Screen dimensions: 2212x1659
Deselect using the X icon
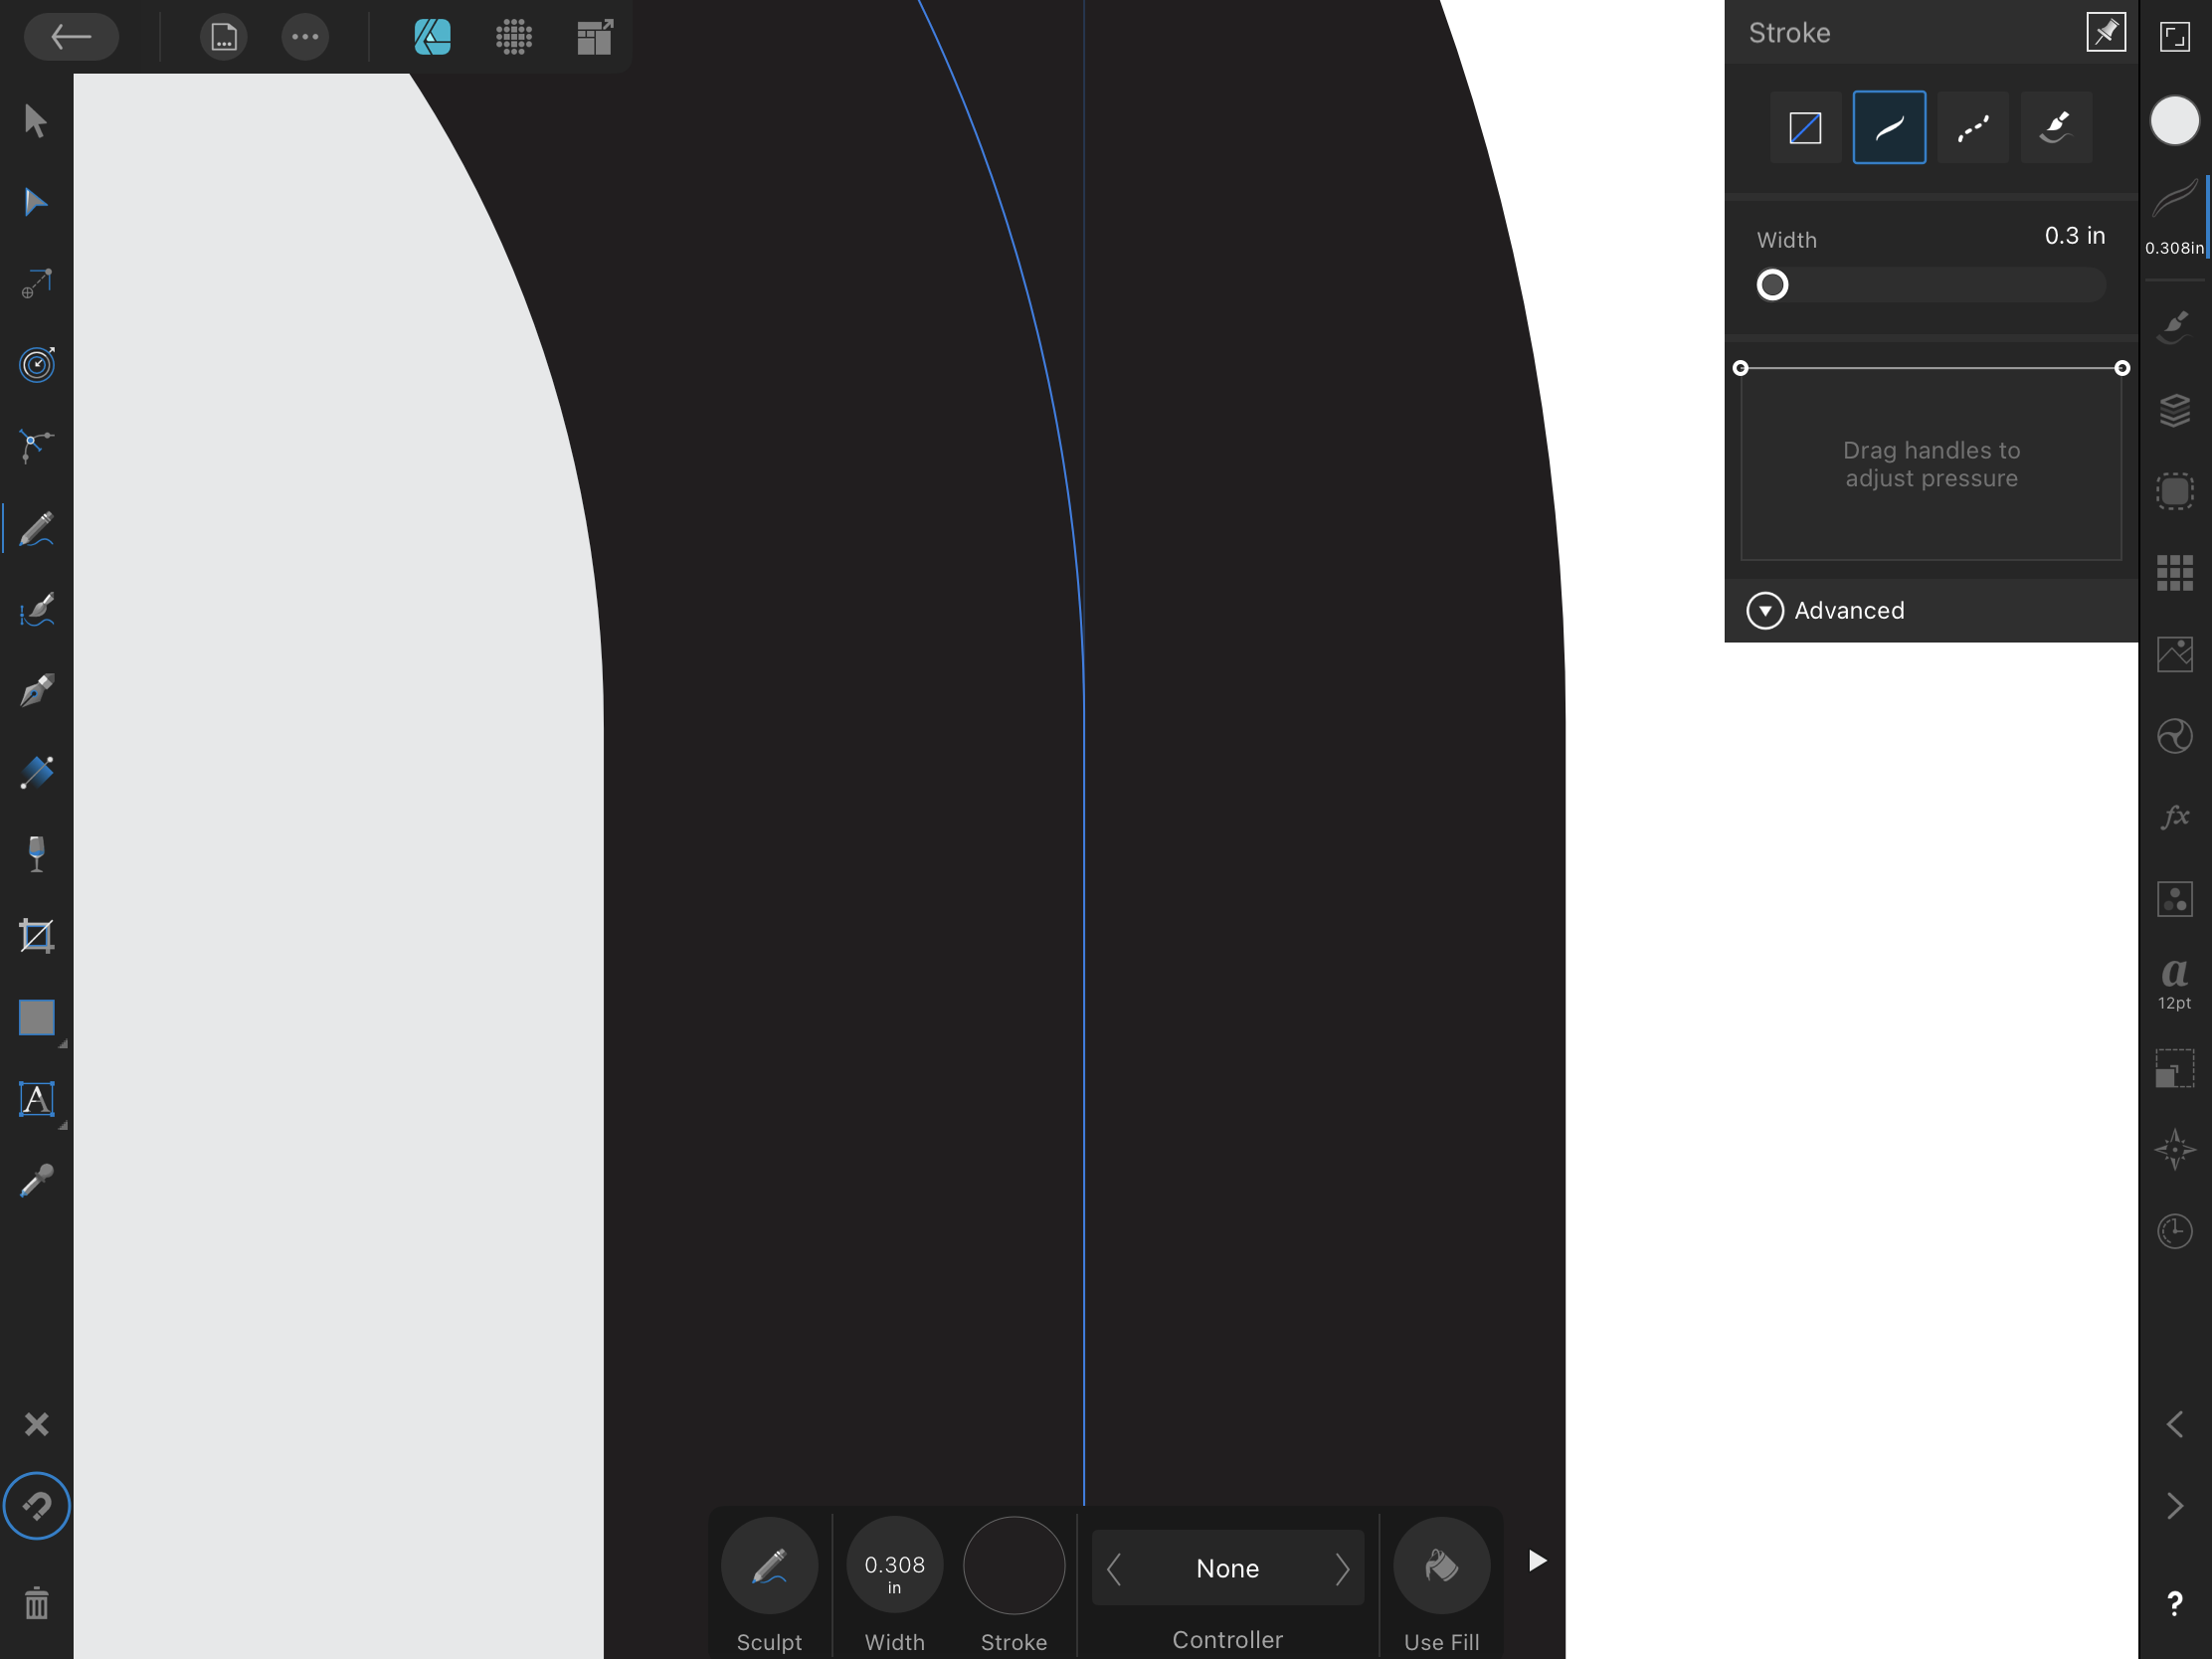point(36,1424)
